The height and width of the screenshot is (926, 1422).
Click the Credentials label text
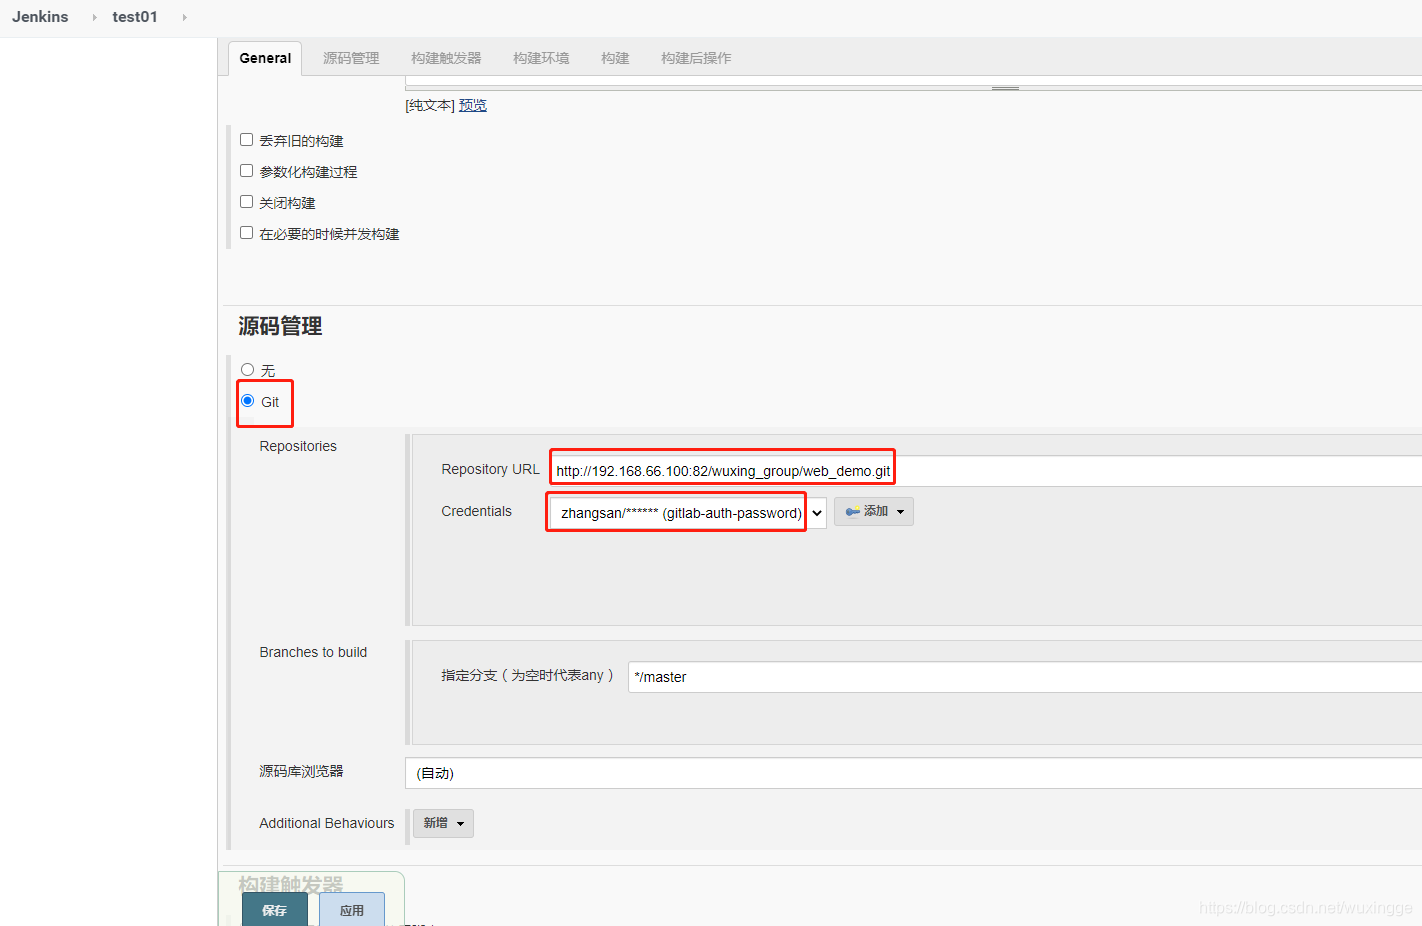[476, 511]
